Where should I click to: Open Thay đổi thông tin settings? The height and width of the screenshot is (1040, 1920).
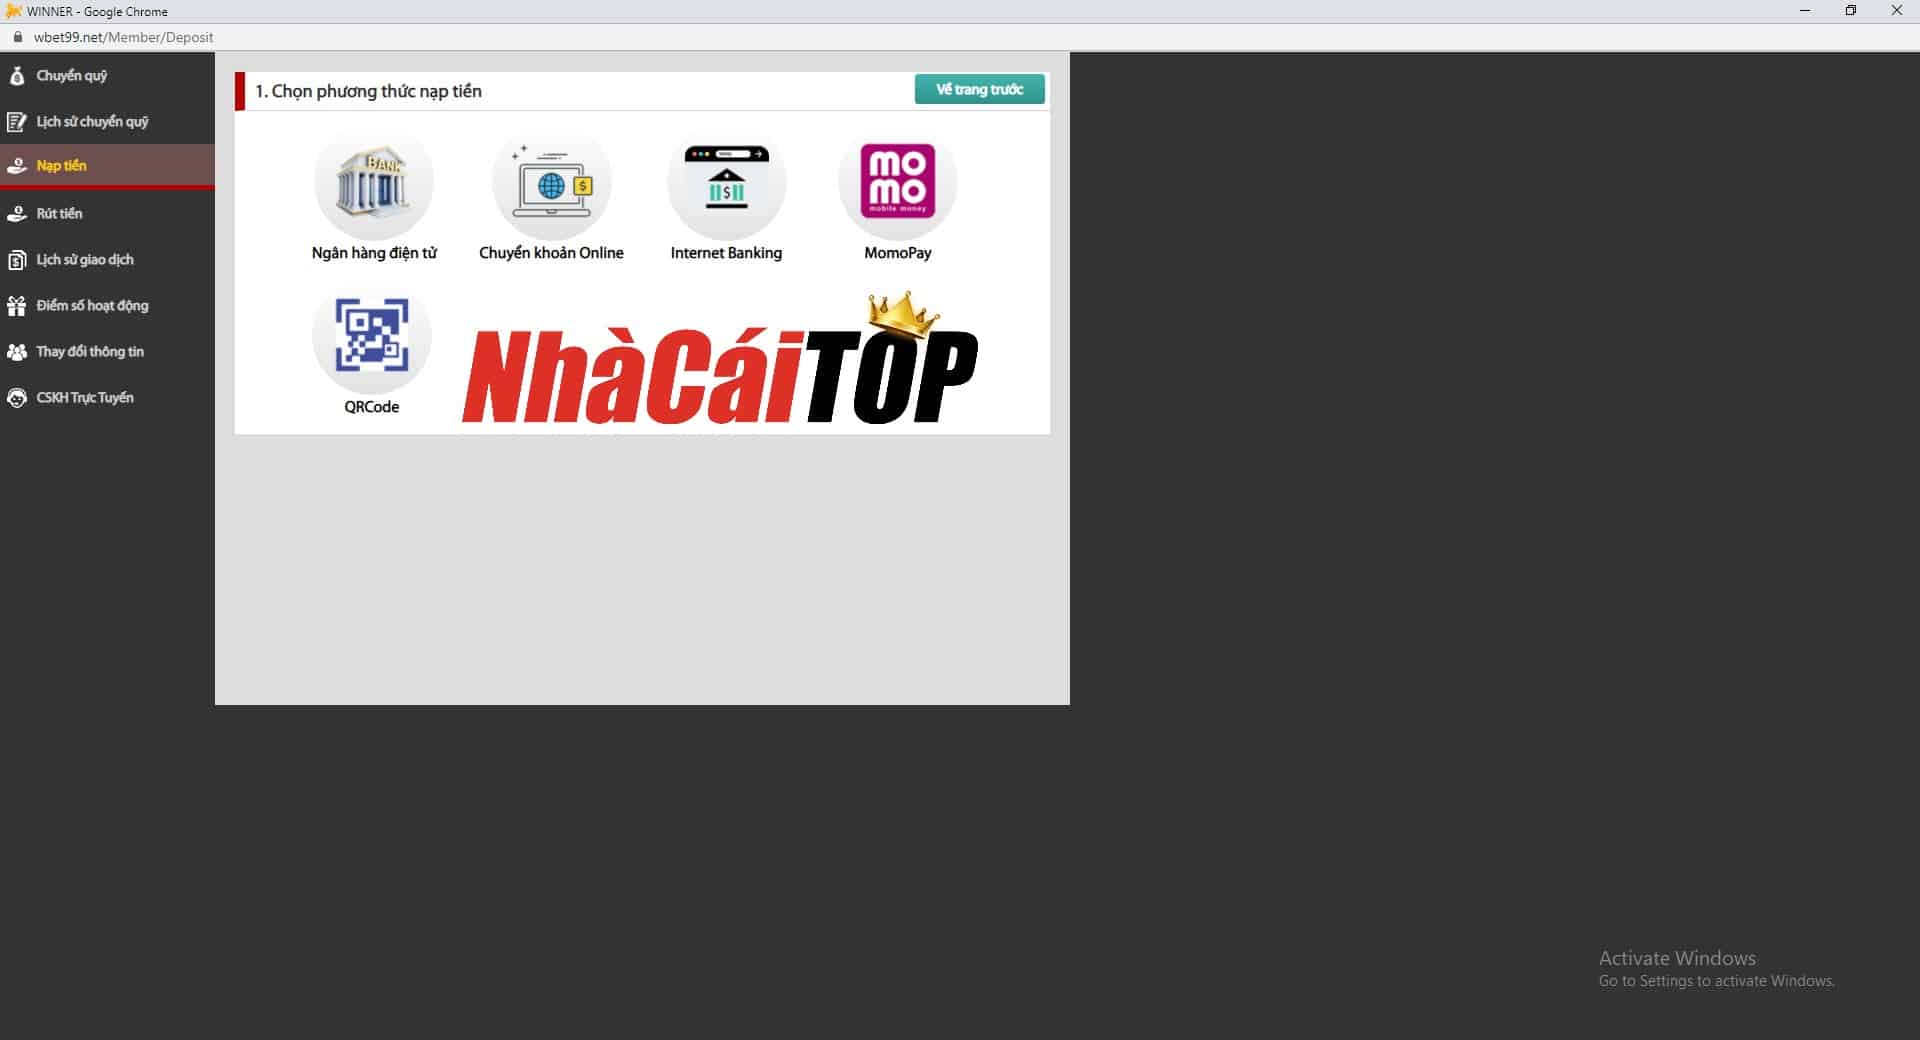(17, 351)
